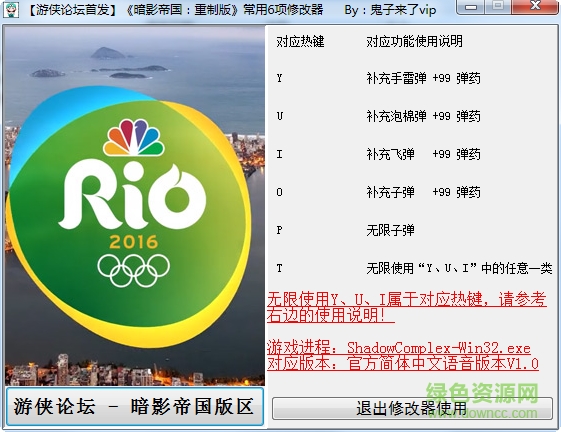Click the Rio 2016 Olympics image

[x=135, y=205]
